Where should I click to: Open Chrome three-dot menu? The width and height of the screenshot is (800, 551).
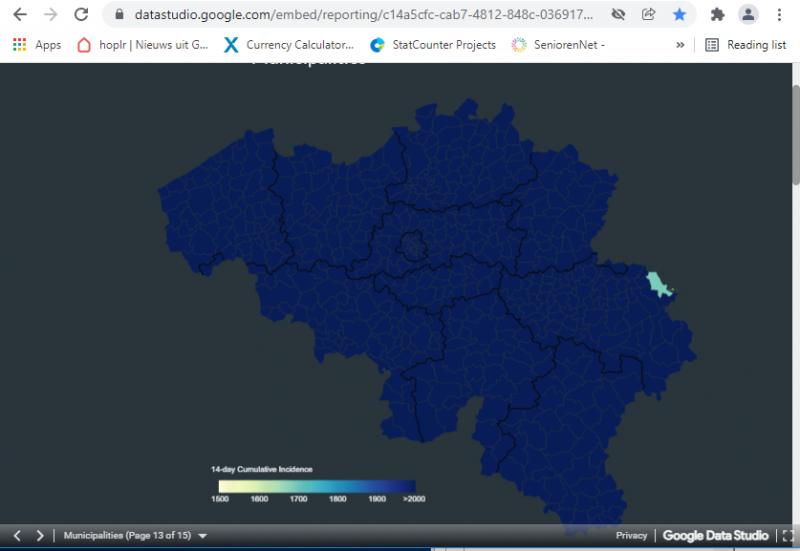[x=779, y=15]
